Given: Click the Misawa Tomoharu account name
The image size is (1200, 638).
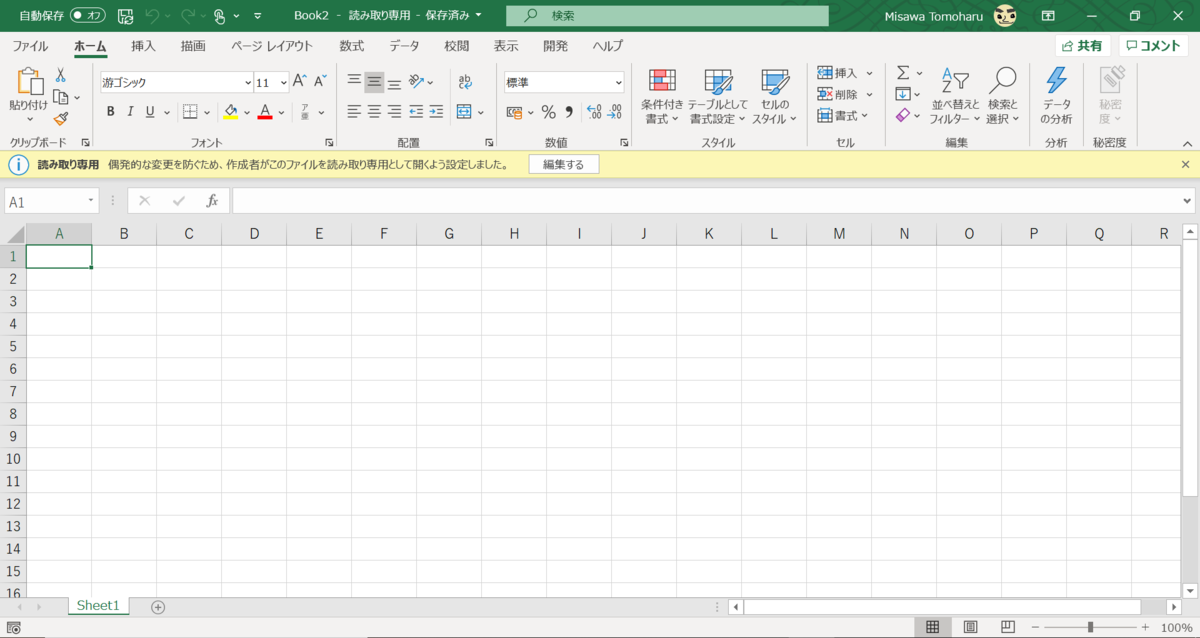Looking at the screenshot, I should tap(934, 16).
